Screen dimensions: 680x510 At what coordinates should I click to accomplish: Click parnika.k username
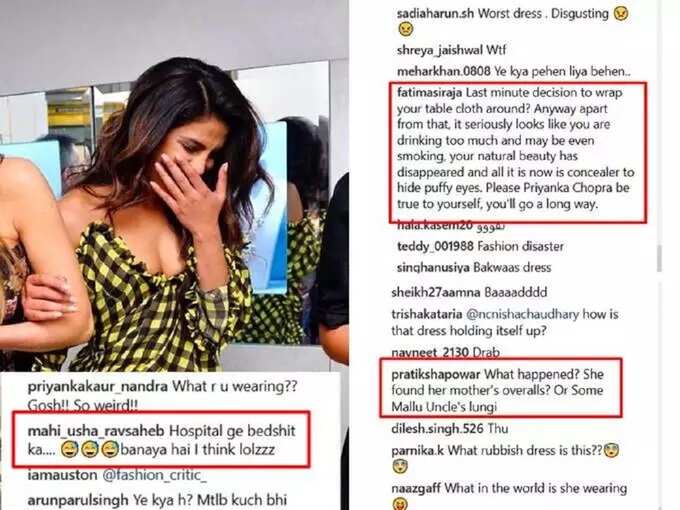coord(417,451)
